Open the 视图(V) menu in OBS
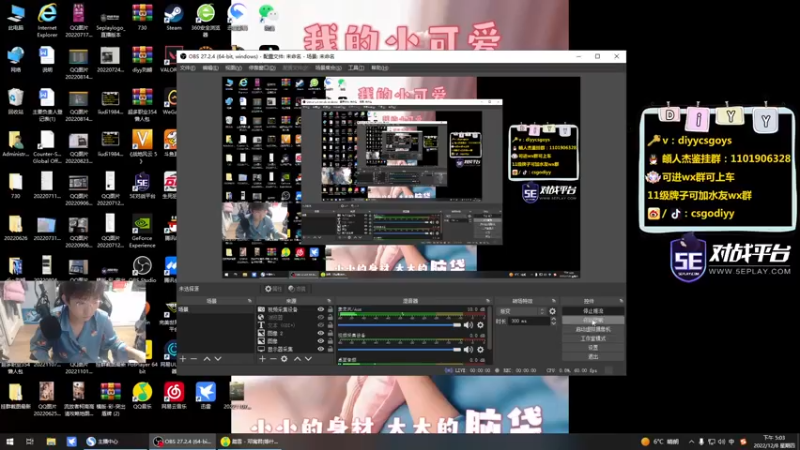Screen dimensions: 800x450 tap(233, 68)
